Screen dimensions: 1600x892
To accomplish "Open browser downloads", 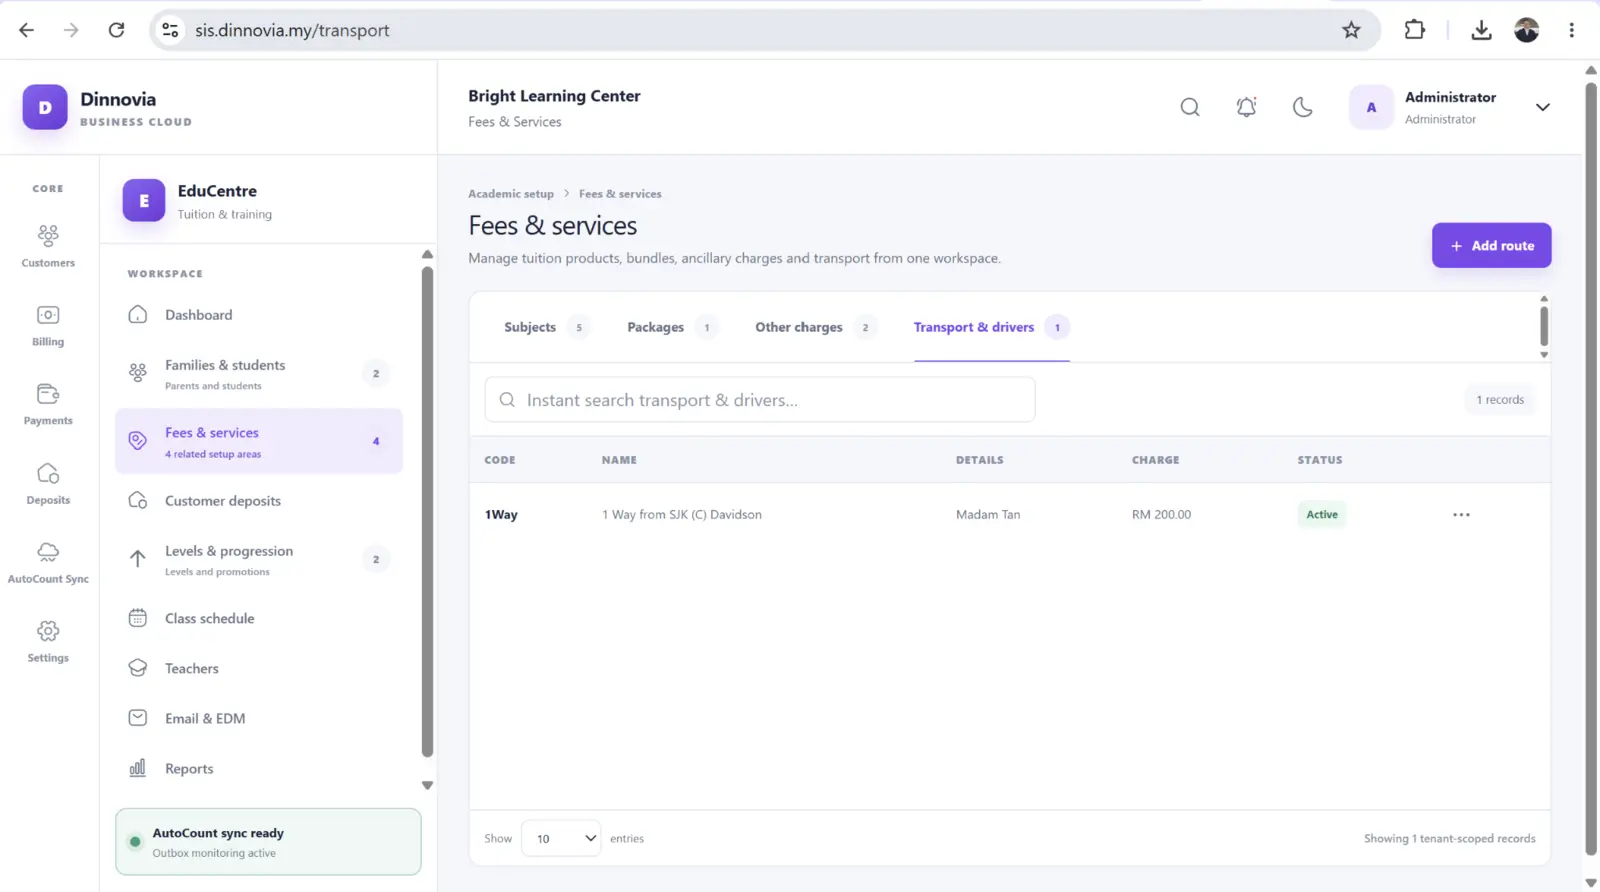I will [1481, 30].
